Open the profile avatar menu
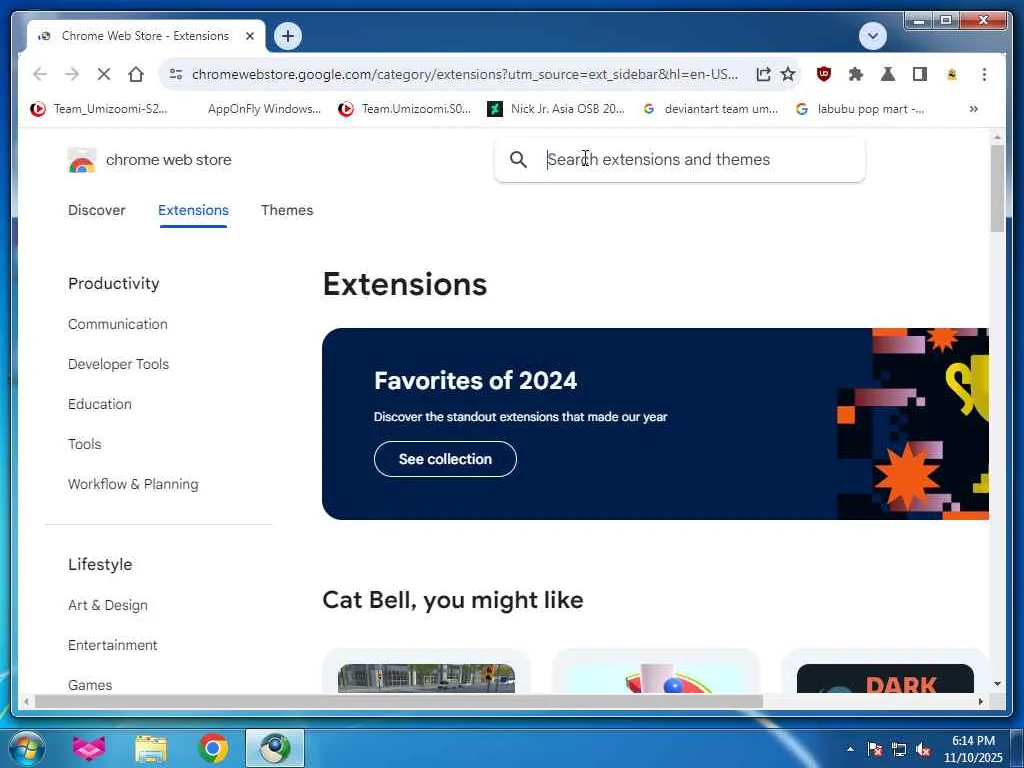This screenshot has width=1024, height=768. [952, 74]
